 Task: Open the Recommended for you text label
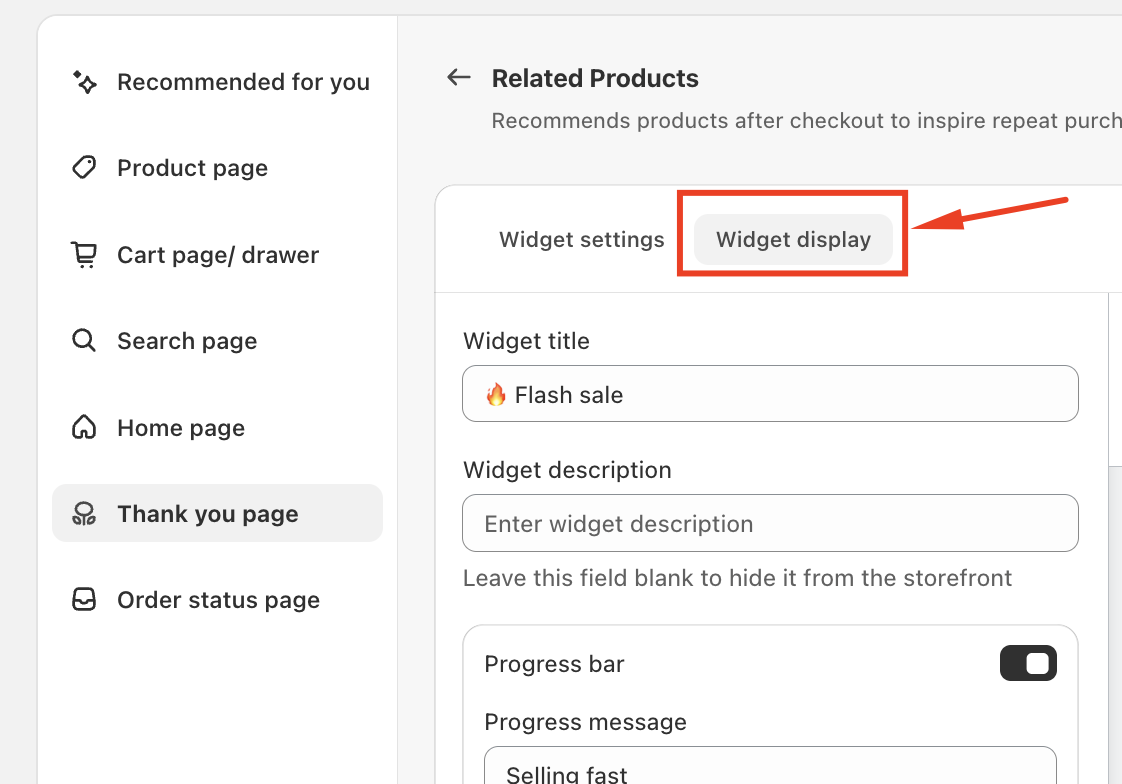(243, 82)
